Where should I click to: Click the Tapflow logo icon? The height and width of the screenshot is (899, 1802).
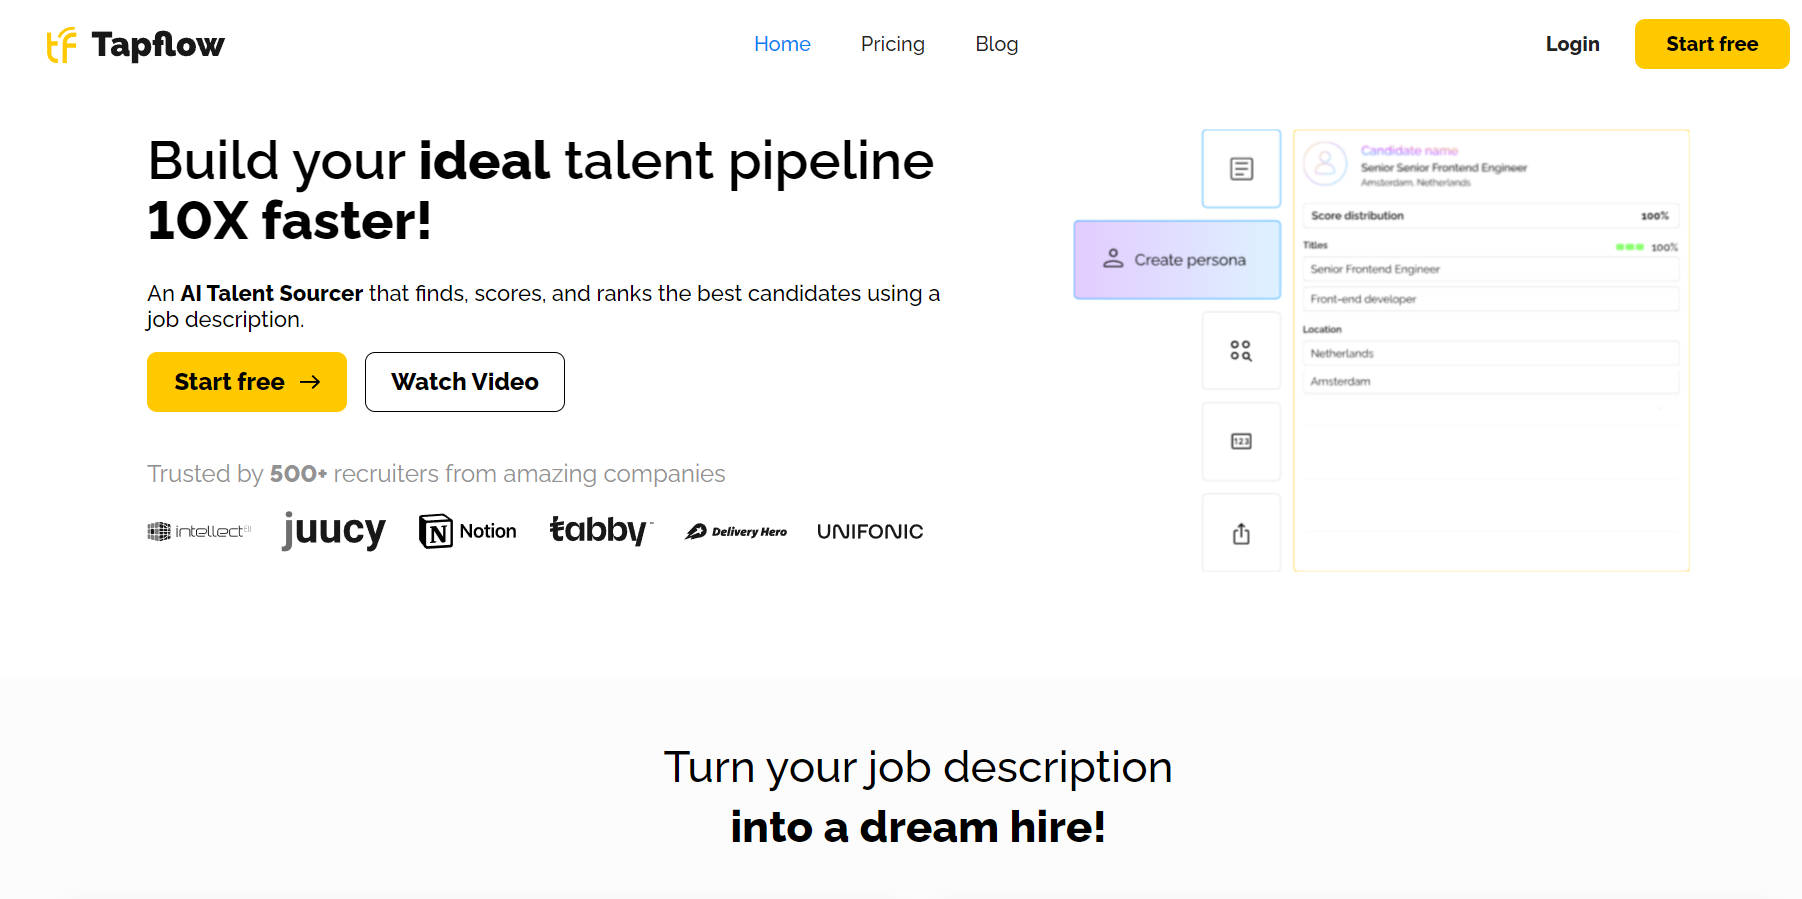pyautogui.click(x=62, y=45)
